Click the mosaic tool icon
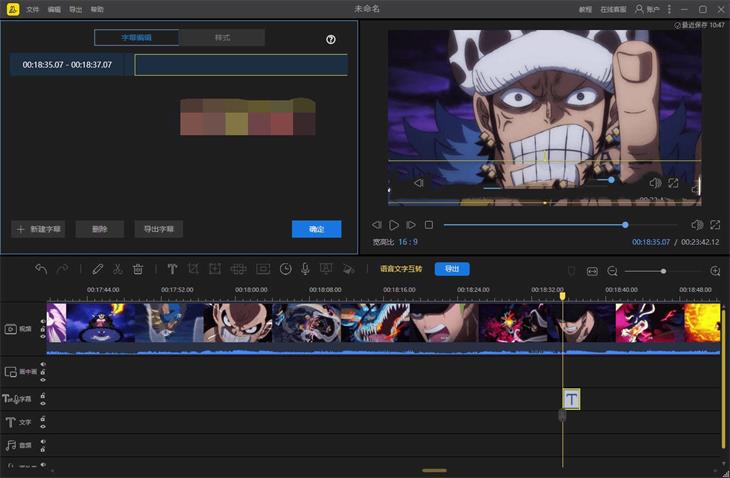Screen dimensions: 730x478 point(238,269)
